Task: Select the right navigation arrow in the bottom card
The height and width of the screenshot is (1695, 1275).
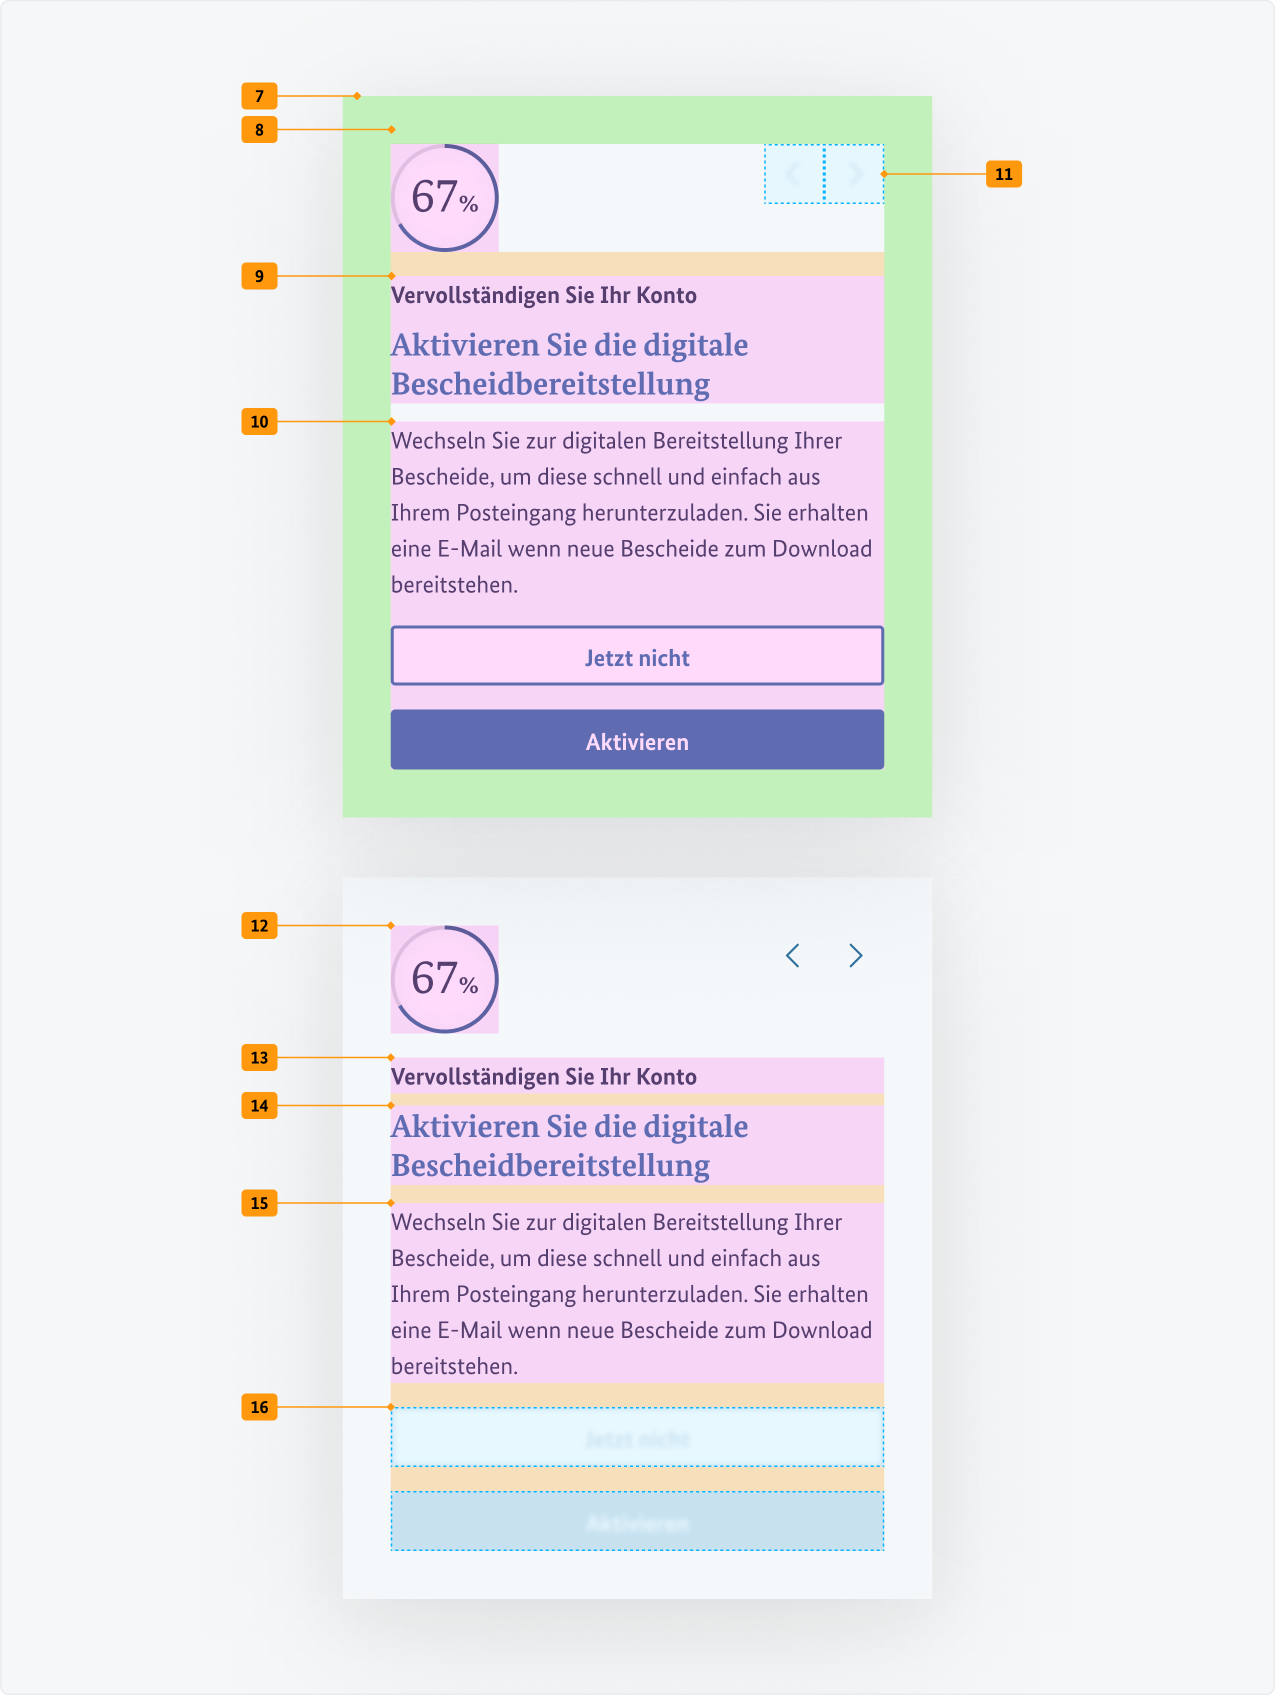Action: click(856, 957)
